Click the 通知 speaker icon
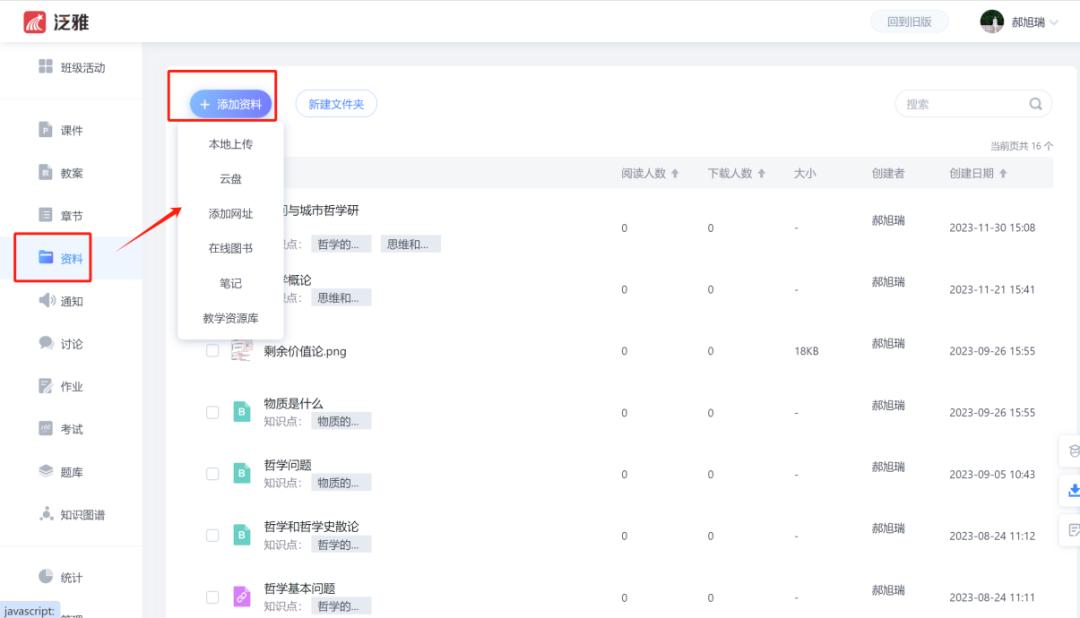Image resolution: width=1080 pixels, height=618 pixels. [x=46, y=300]
